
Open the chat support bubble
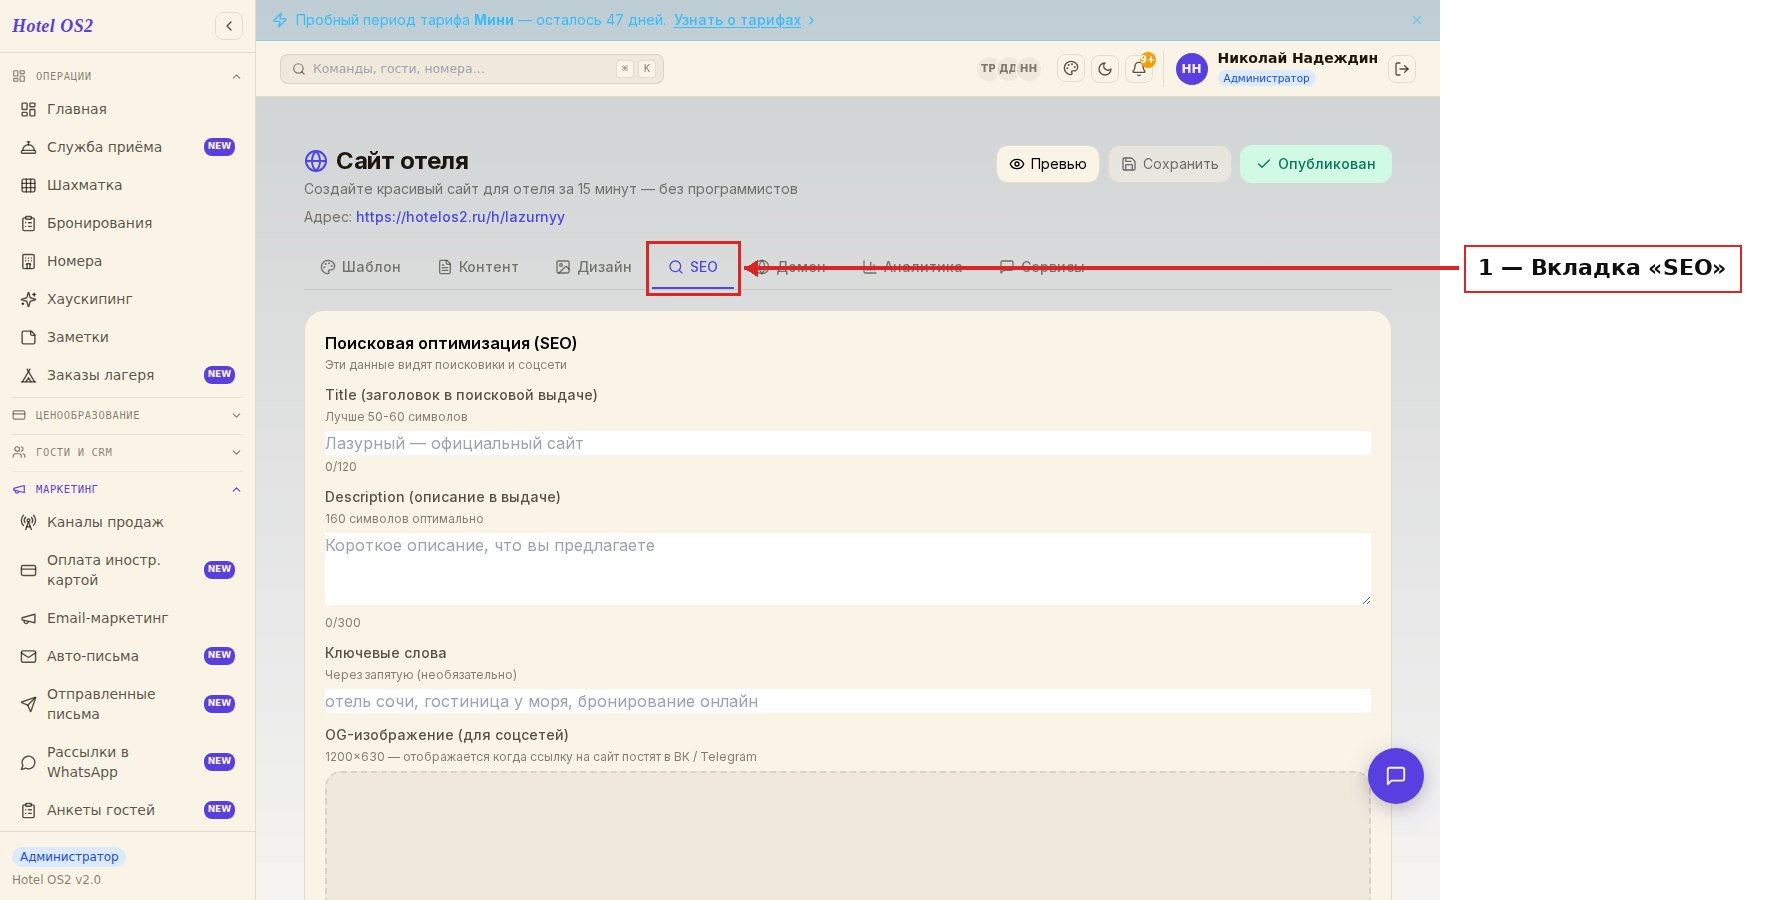(x=1396, y=776)
